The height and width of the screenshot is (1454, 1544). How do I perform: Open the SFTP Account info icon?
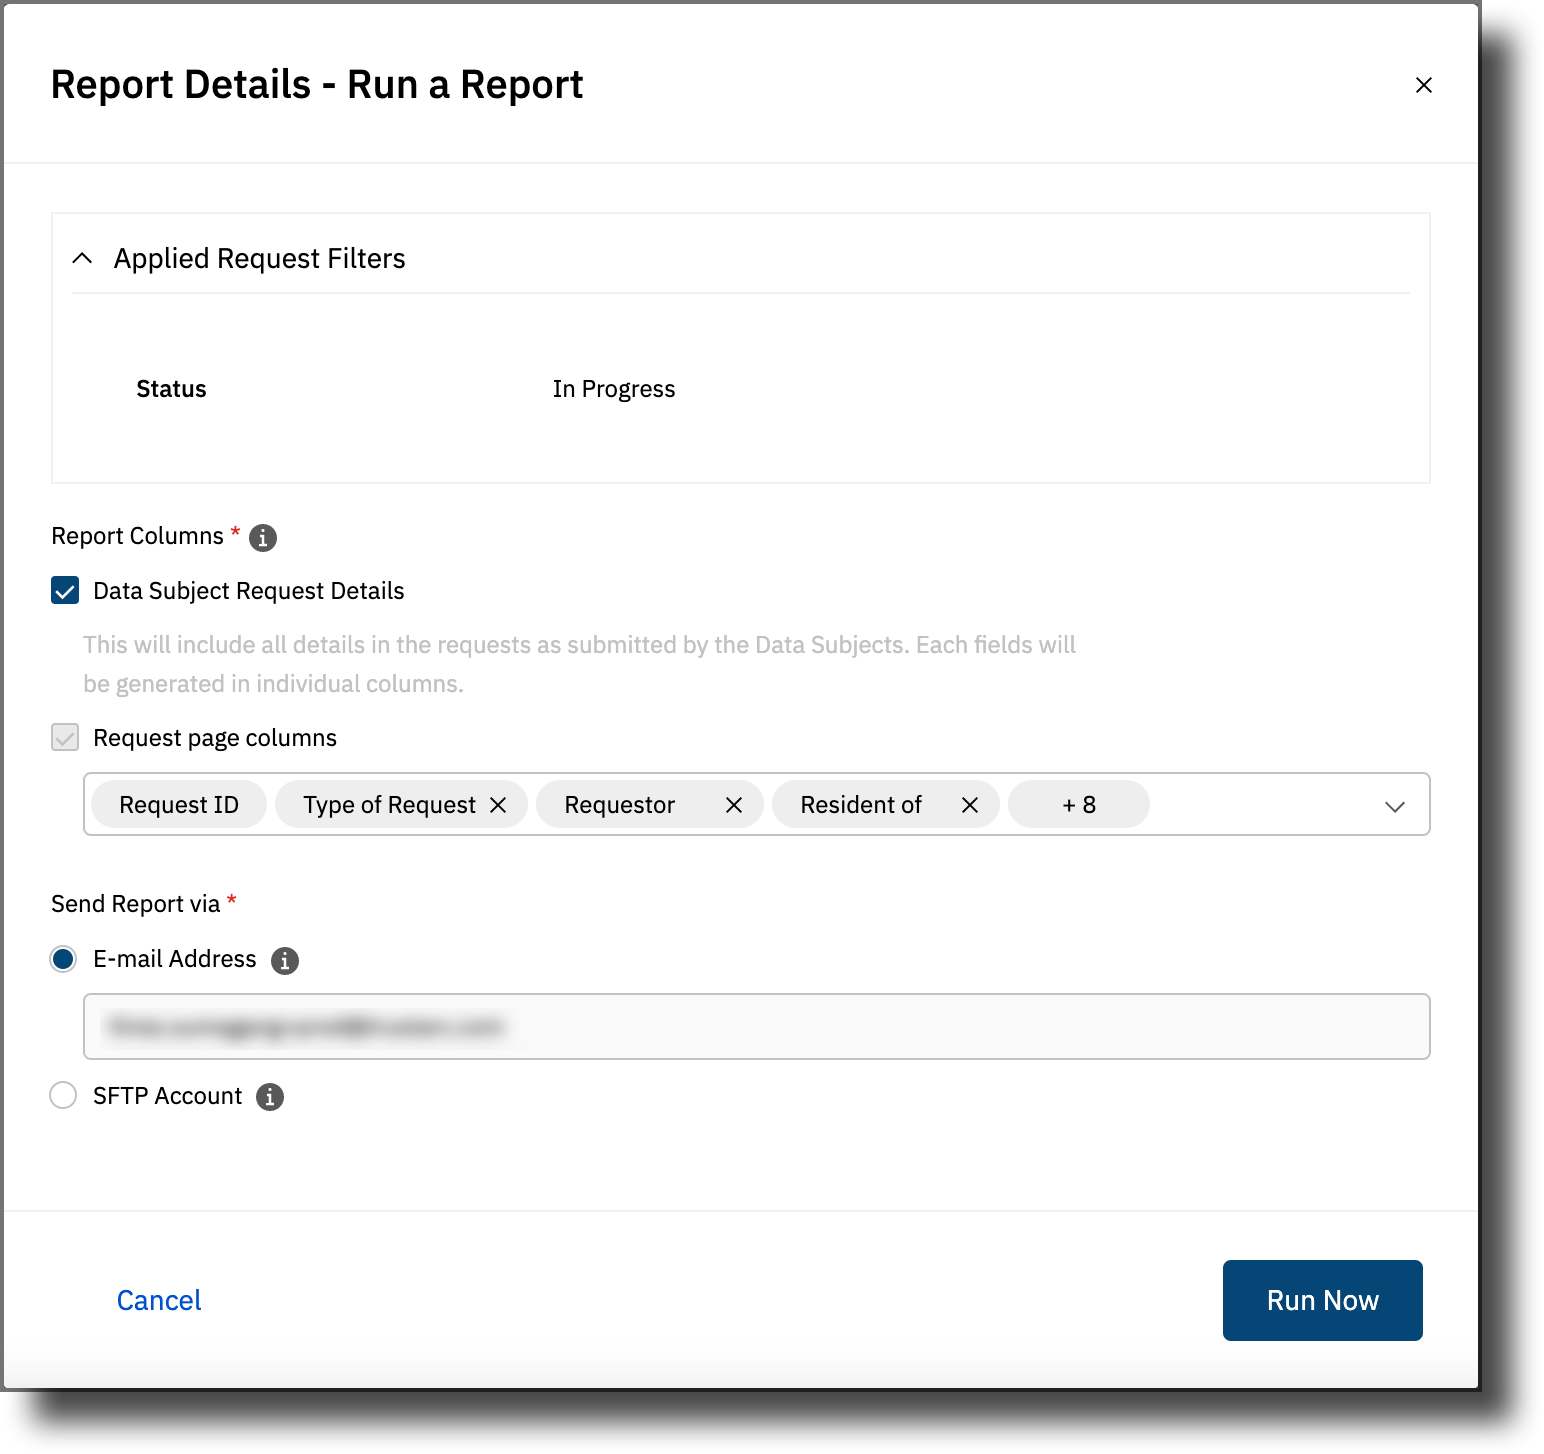pyautogui.click(x=270, y=1097)
